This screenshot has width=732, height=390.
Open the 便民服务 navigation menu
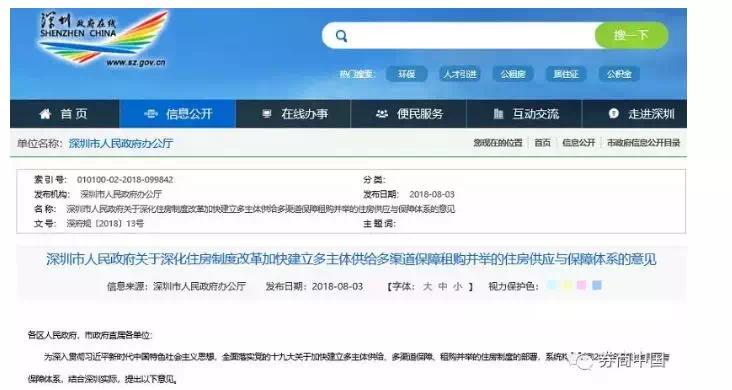408,113
